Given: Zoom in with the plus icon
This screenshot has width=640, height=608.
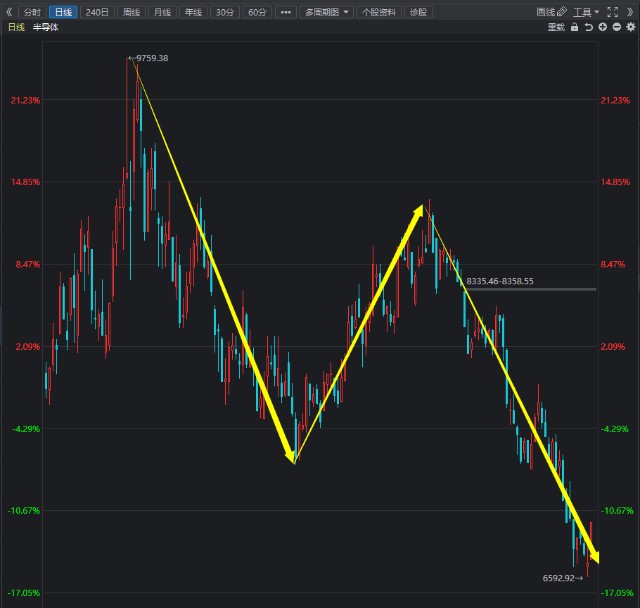Looking at the screenshot, I should (602, 27).
